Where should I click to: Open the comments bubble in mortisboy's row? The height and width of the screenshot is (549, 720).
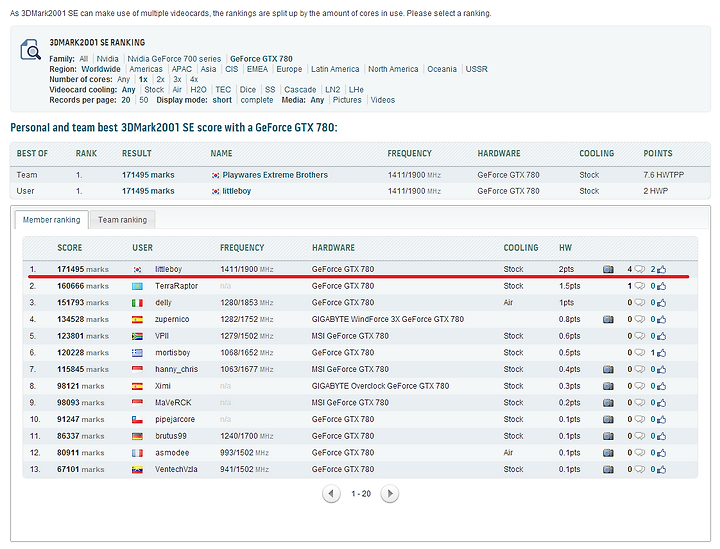[x=639, y=353]
